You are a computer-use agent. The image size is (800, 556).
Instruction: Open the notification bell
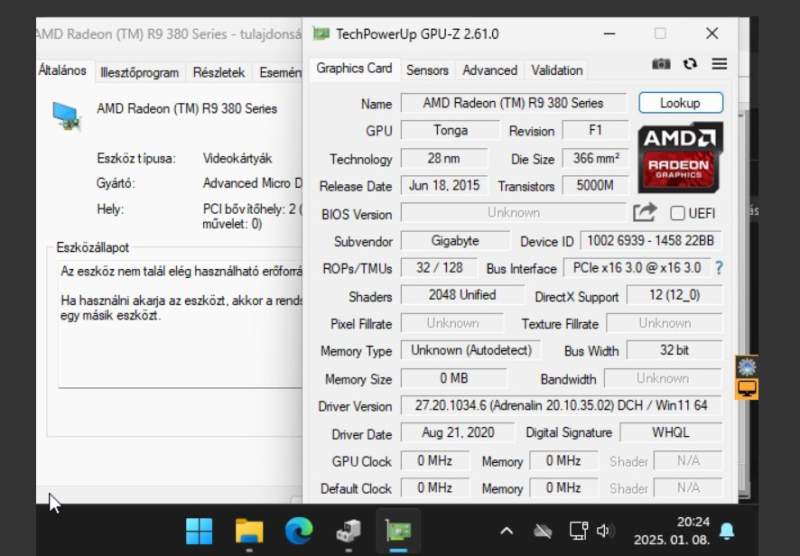coord(727,532)
